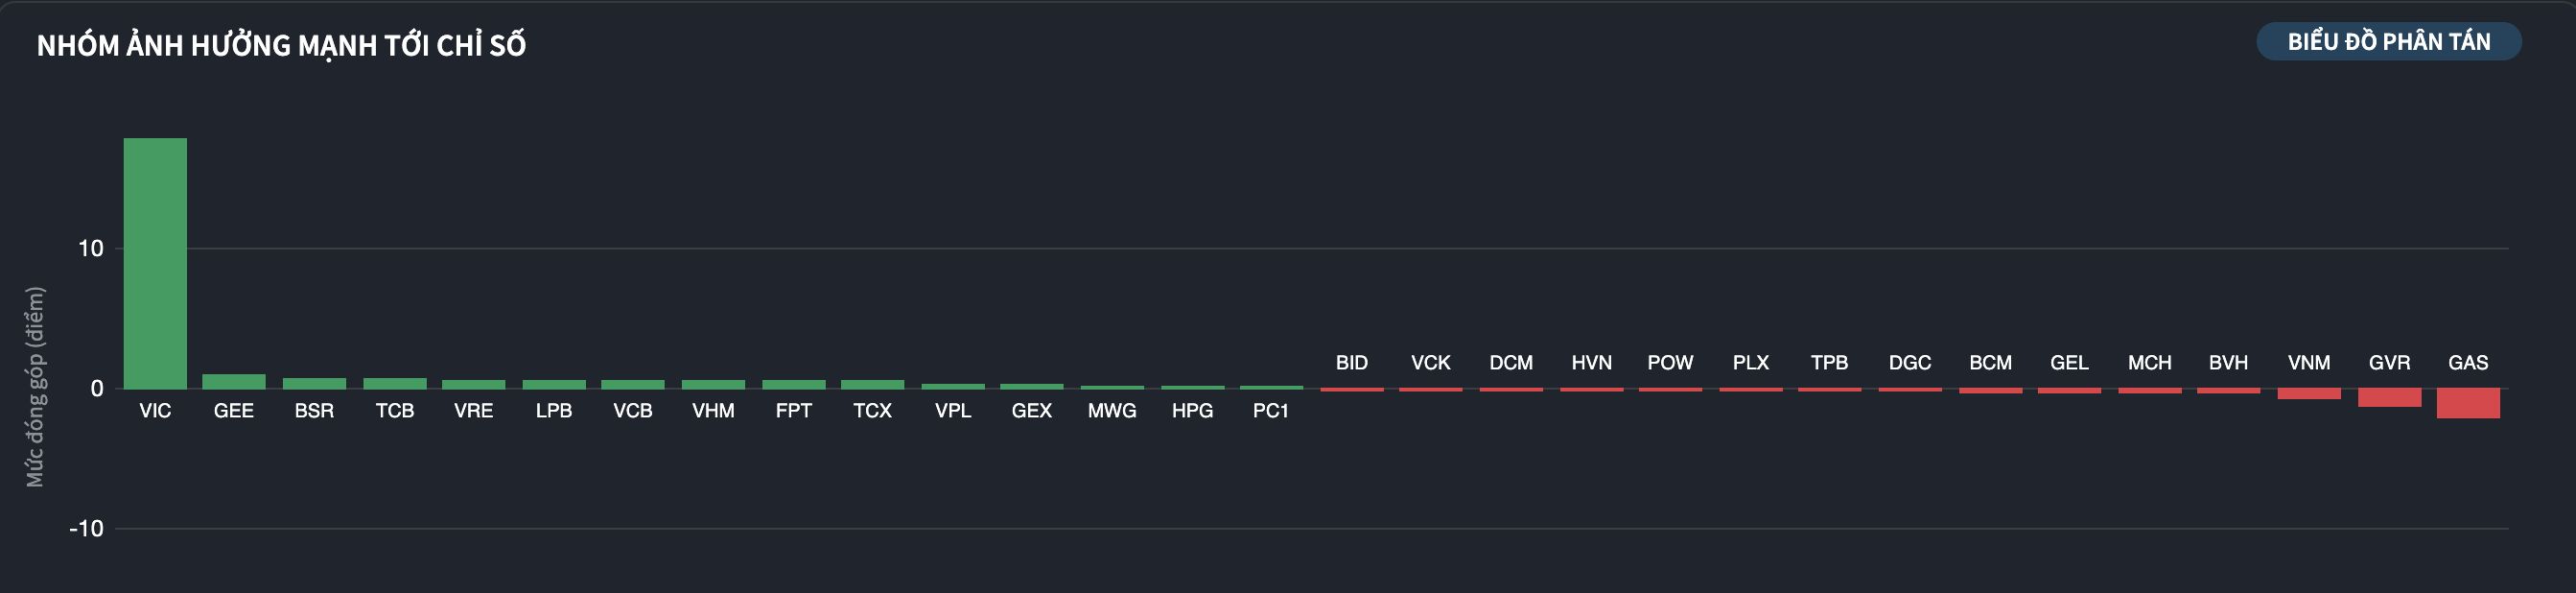The width and height of the screenshot is (2576, 593).
Task: Select the HPG ticker label
Action: (x=1192, y=411)
